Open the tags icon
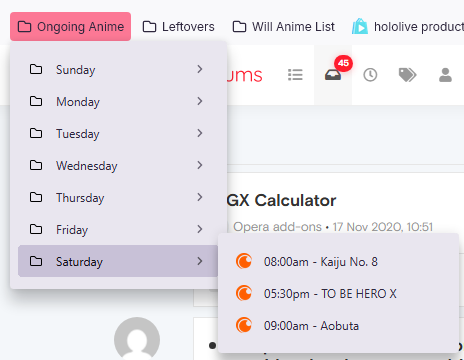Image resolution: width=464 pixels, height=360 pixels. pos(407,75)
